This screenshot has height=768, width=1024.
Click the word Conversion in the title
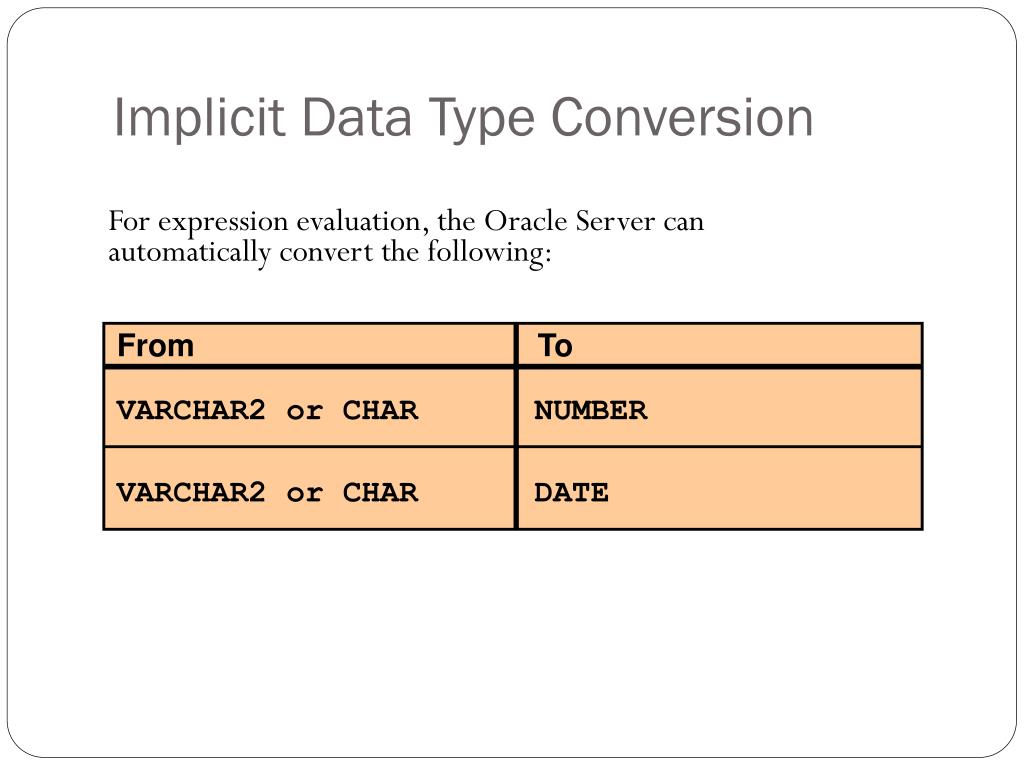(682, 117)
